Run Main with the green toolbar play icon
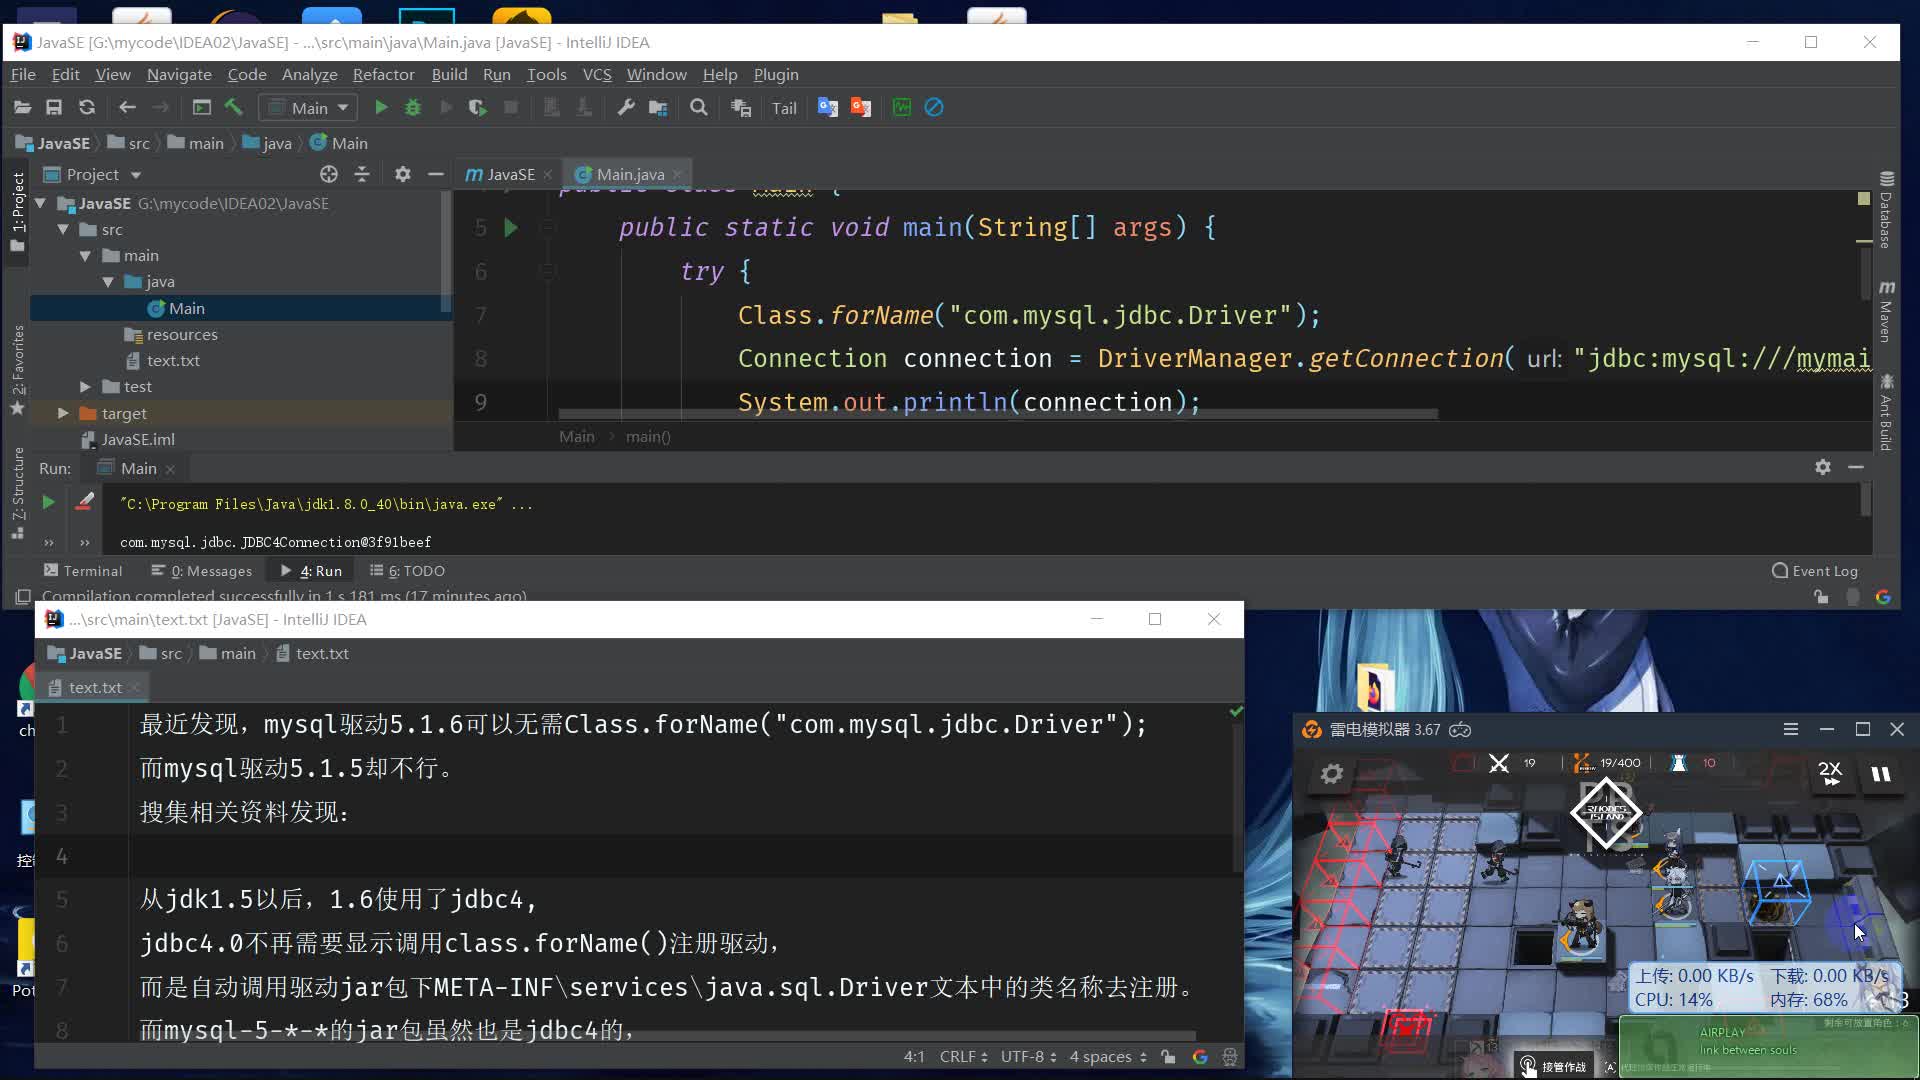The height and width of the screenshot is (1080, 1920). click(381, 107)
